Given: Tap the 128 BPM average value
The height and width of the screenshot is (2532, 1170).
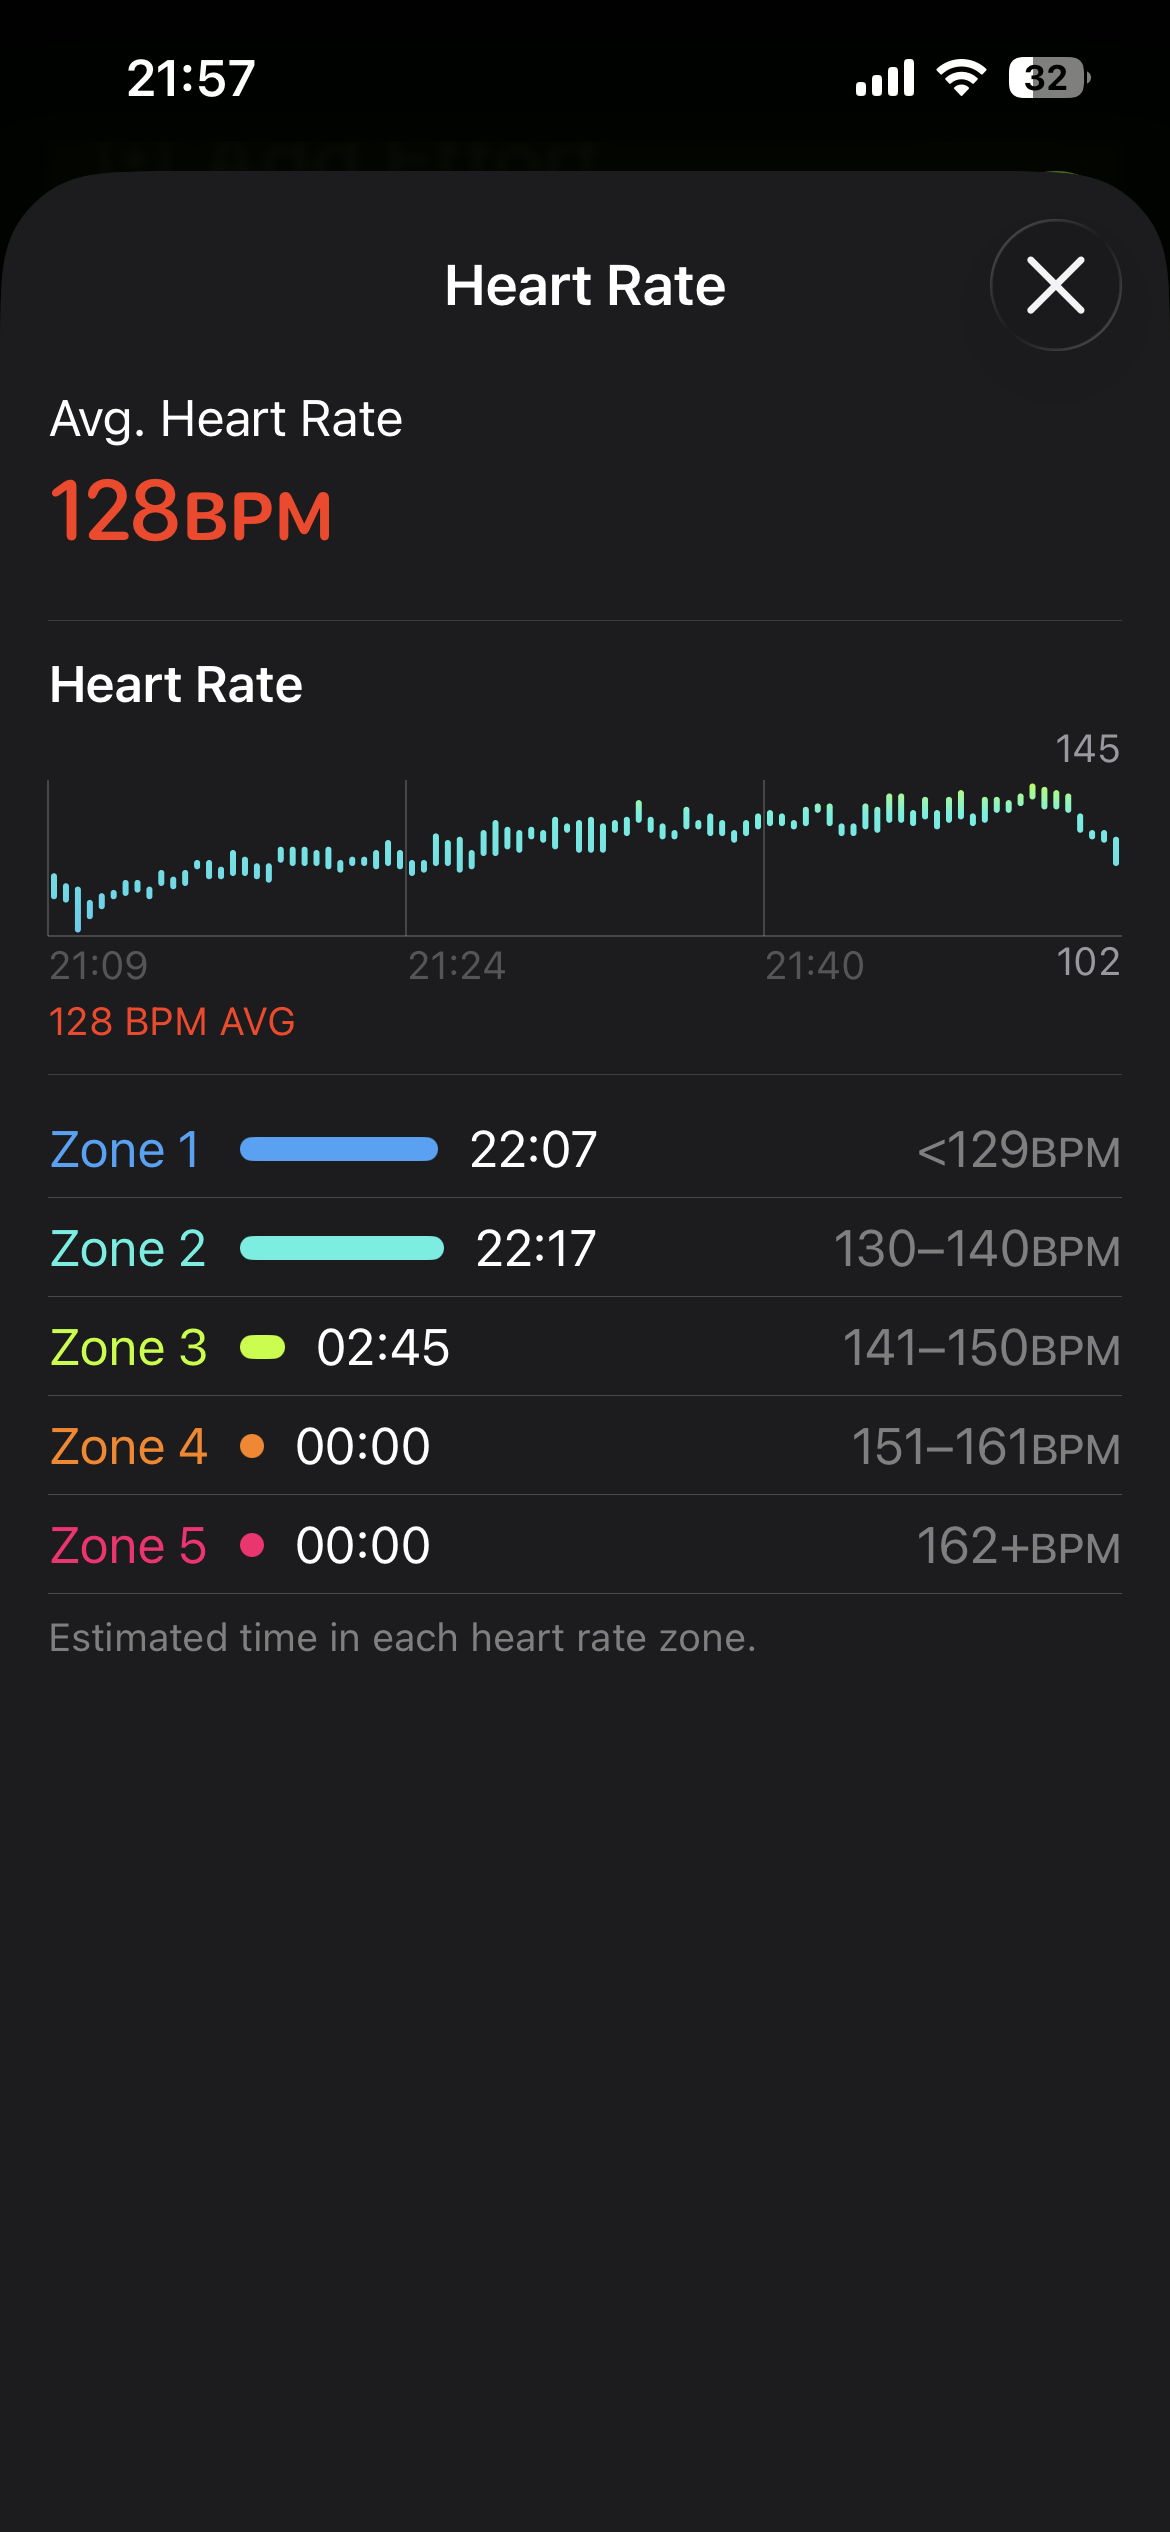Looking at the screenshot, I should tap(191, 511).
